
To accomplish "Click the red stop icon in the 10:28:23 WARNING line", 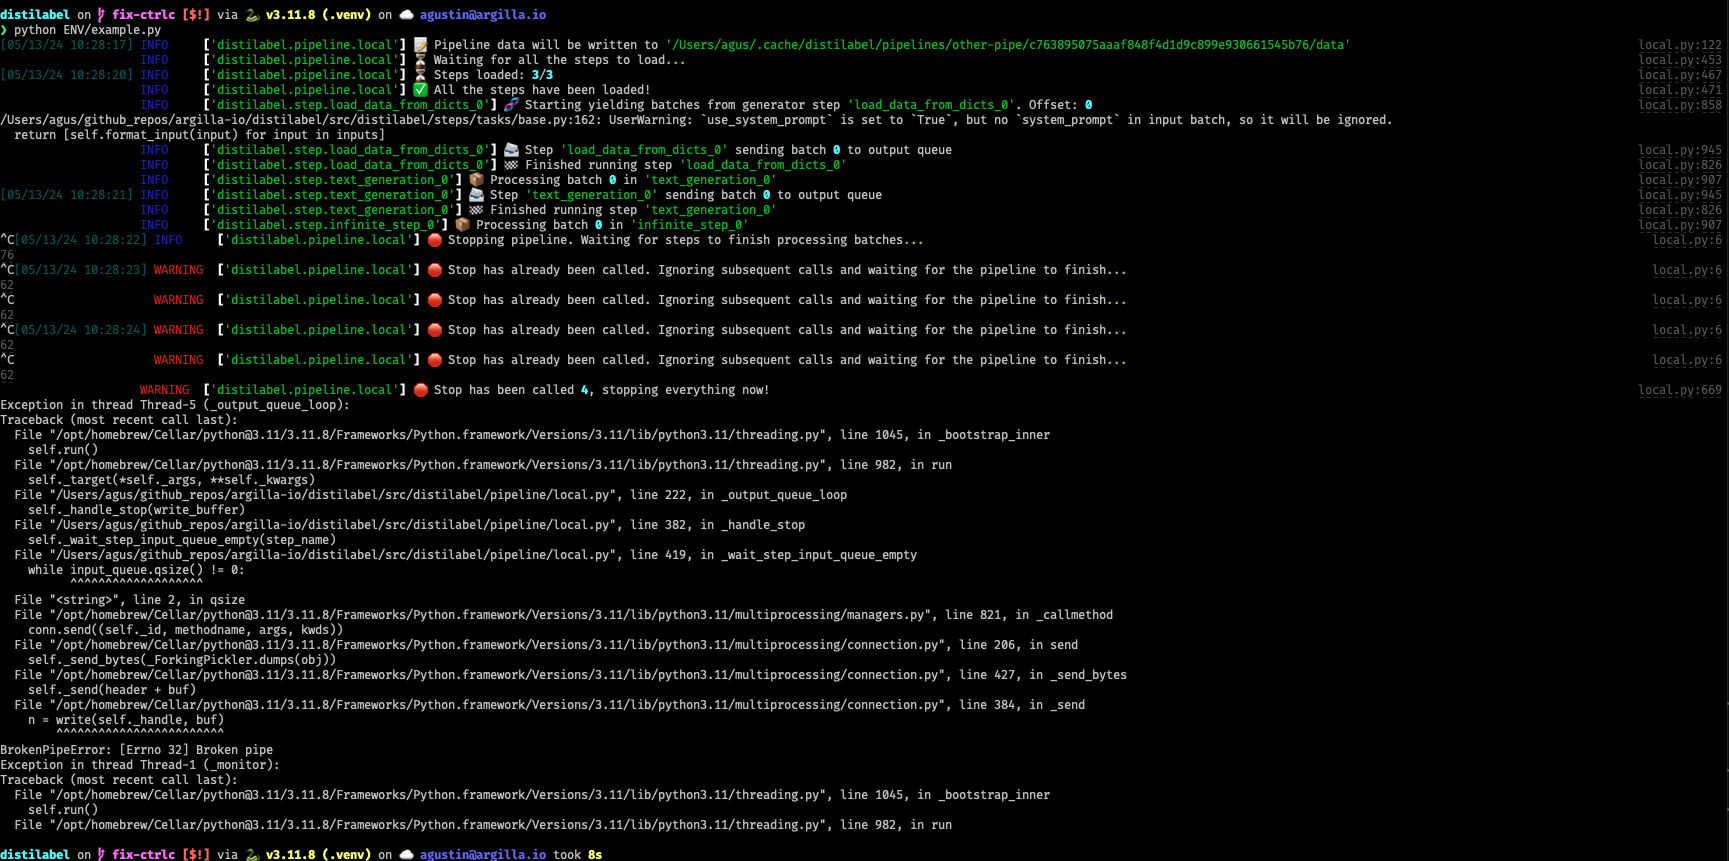I will coord(434,270).
